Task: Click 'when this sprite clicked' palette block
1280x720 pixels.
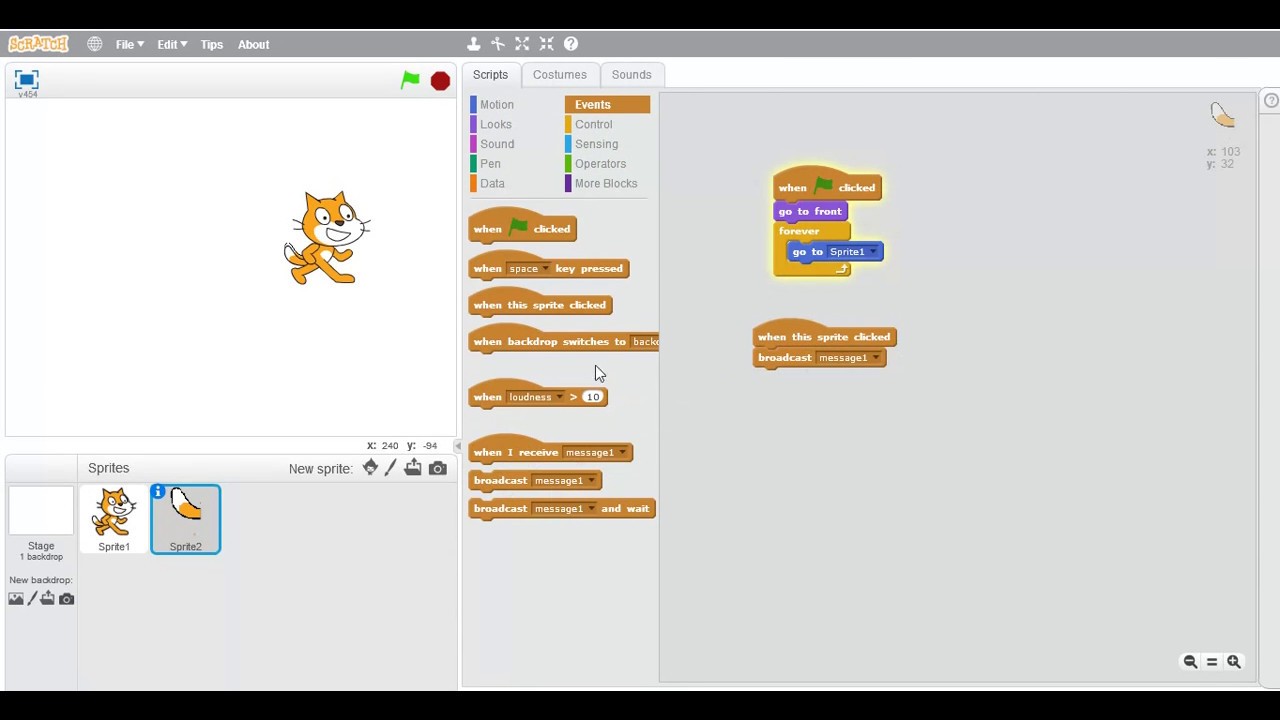Action: 540,305
